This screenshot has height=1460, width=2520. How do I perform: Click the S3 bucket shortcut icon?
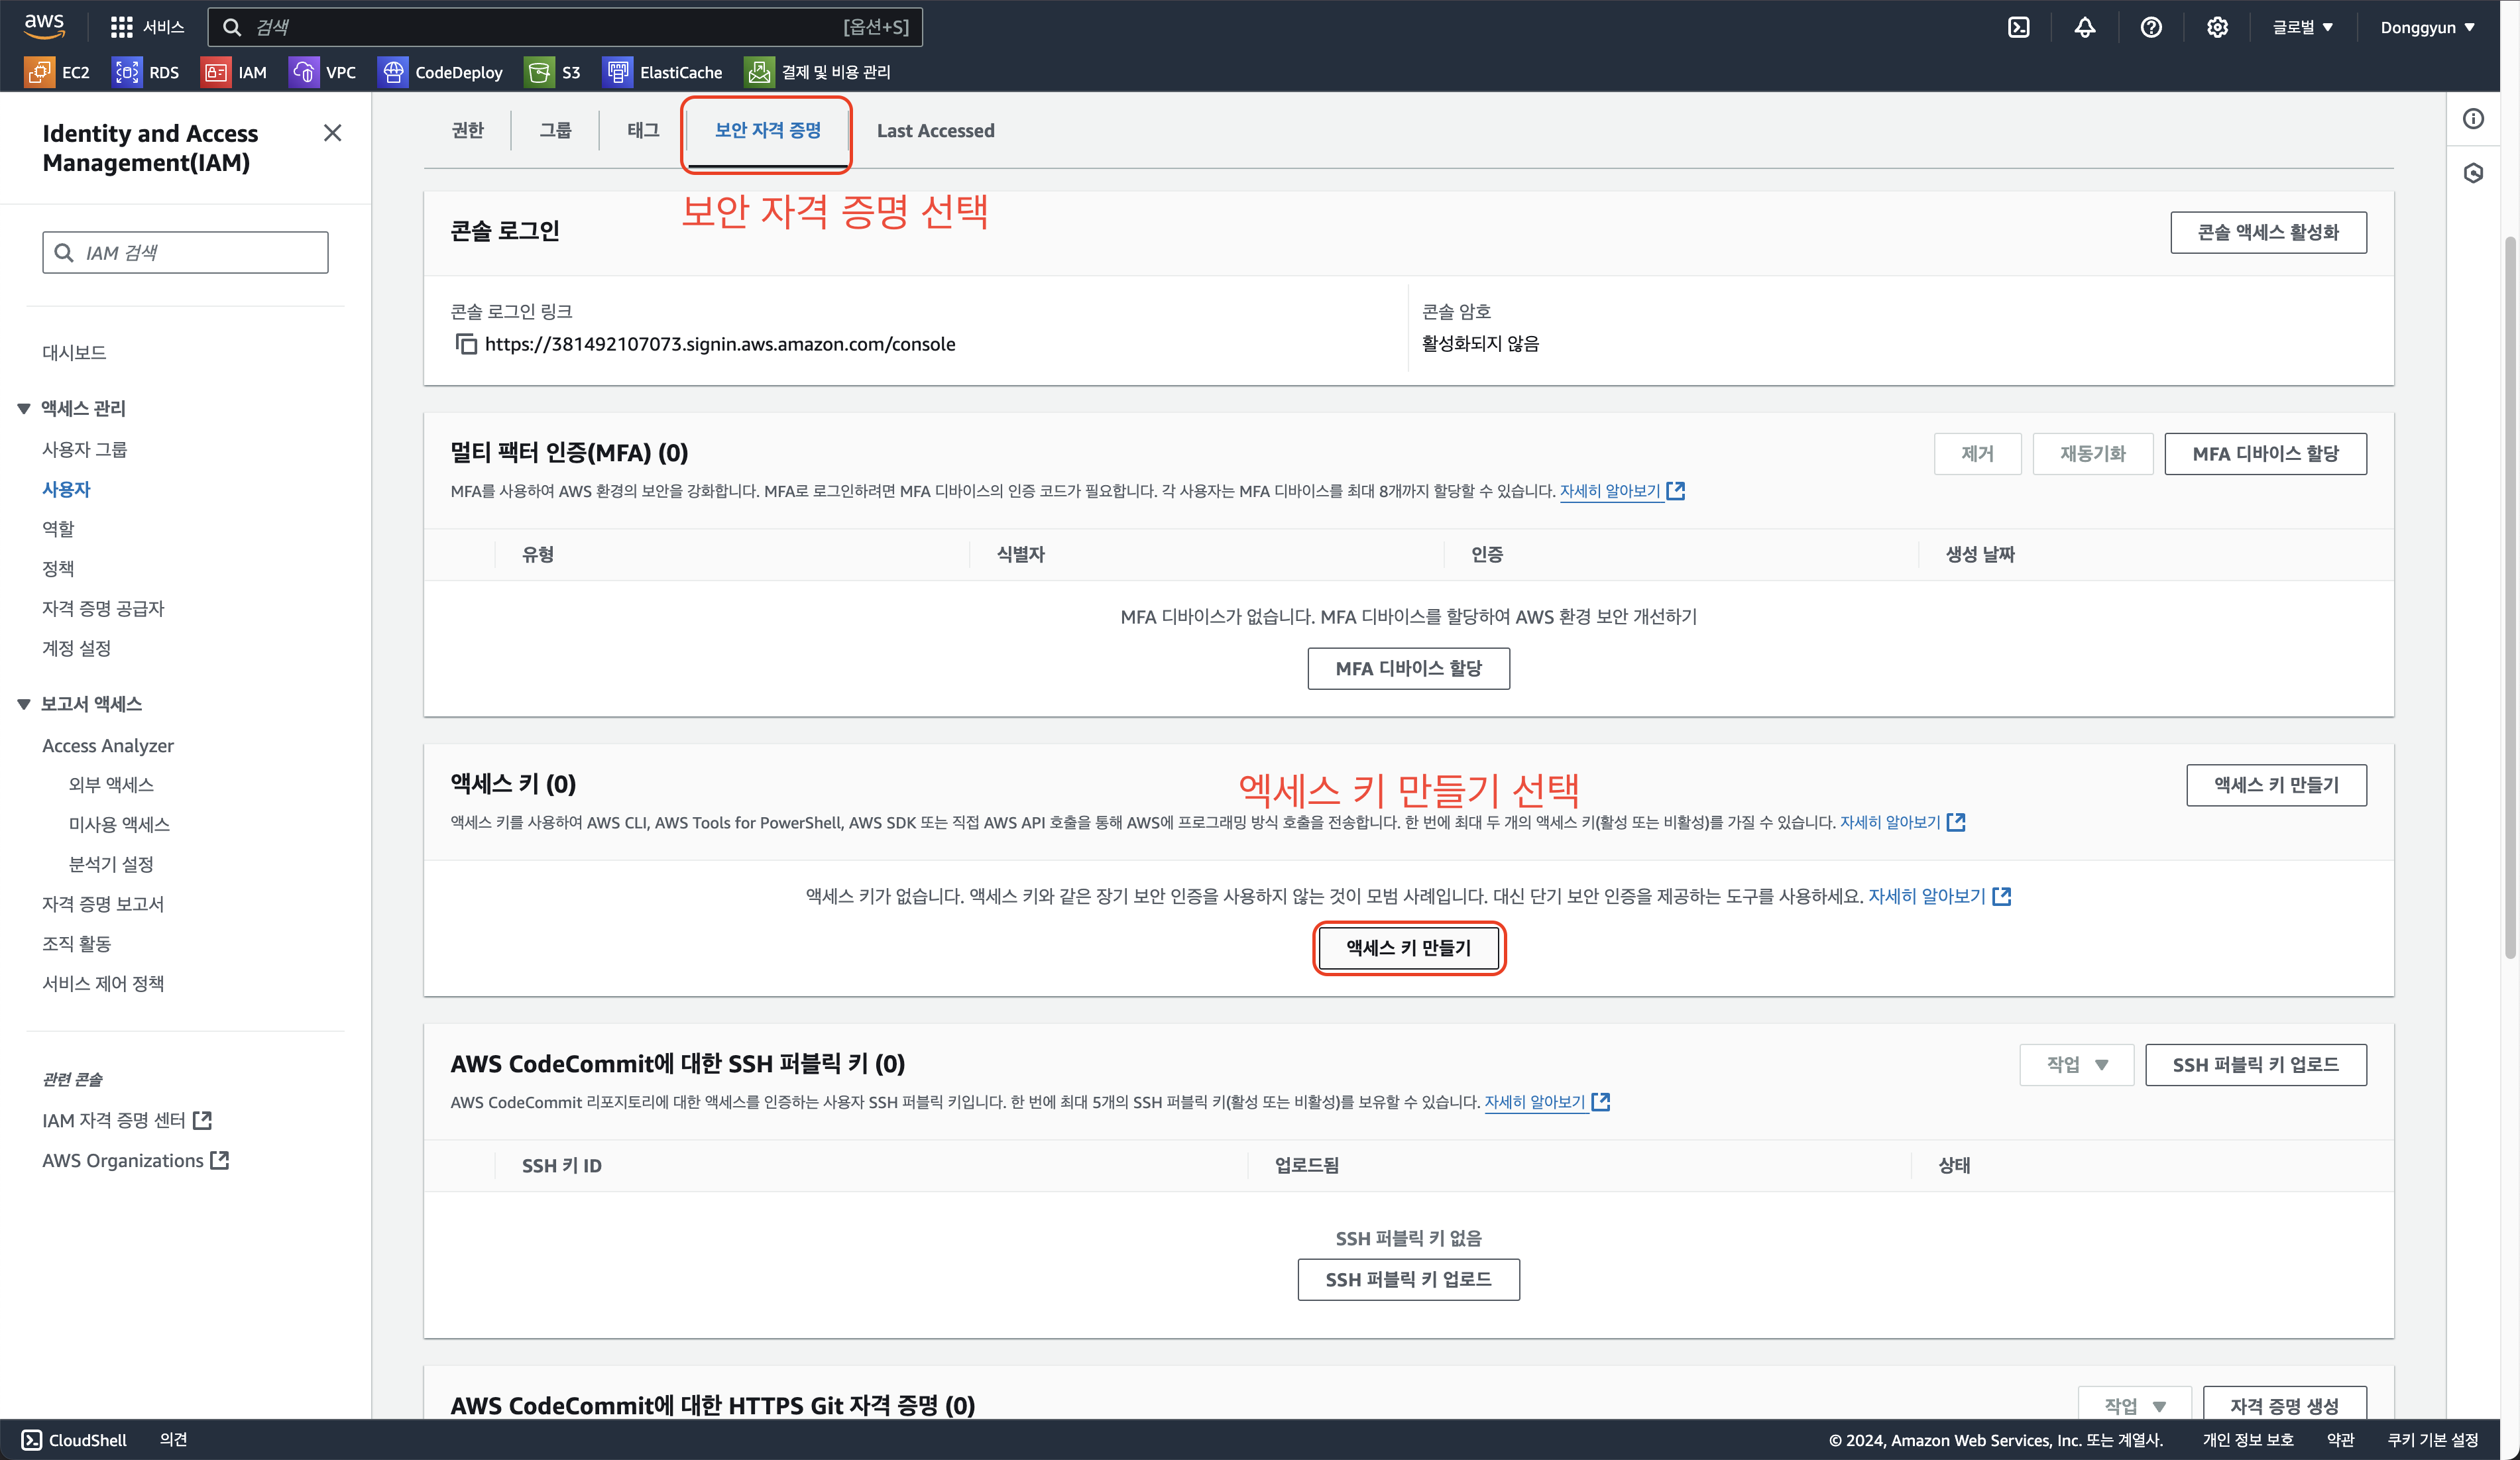point(539,72)
